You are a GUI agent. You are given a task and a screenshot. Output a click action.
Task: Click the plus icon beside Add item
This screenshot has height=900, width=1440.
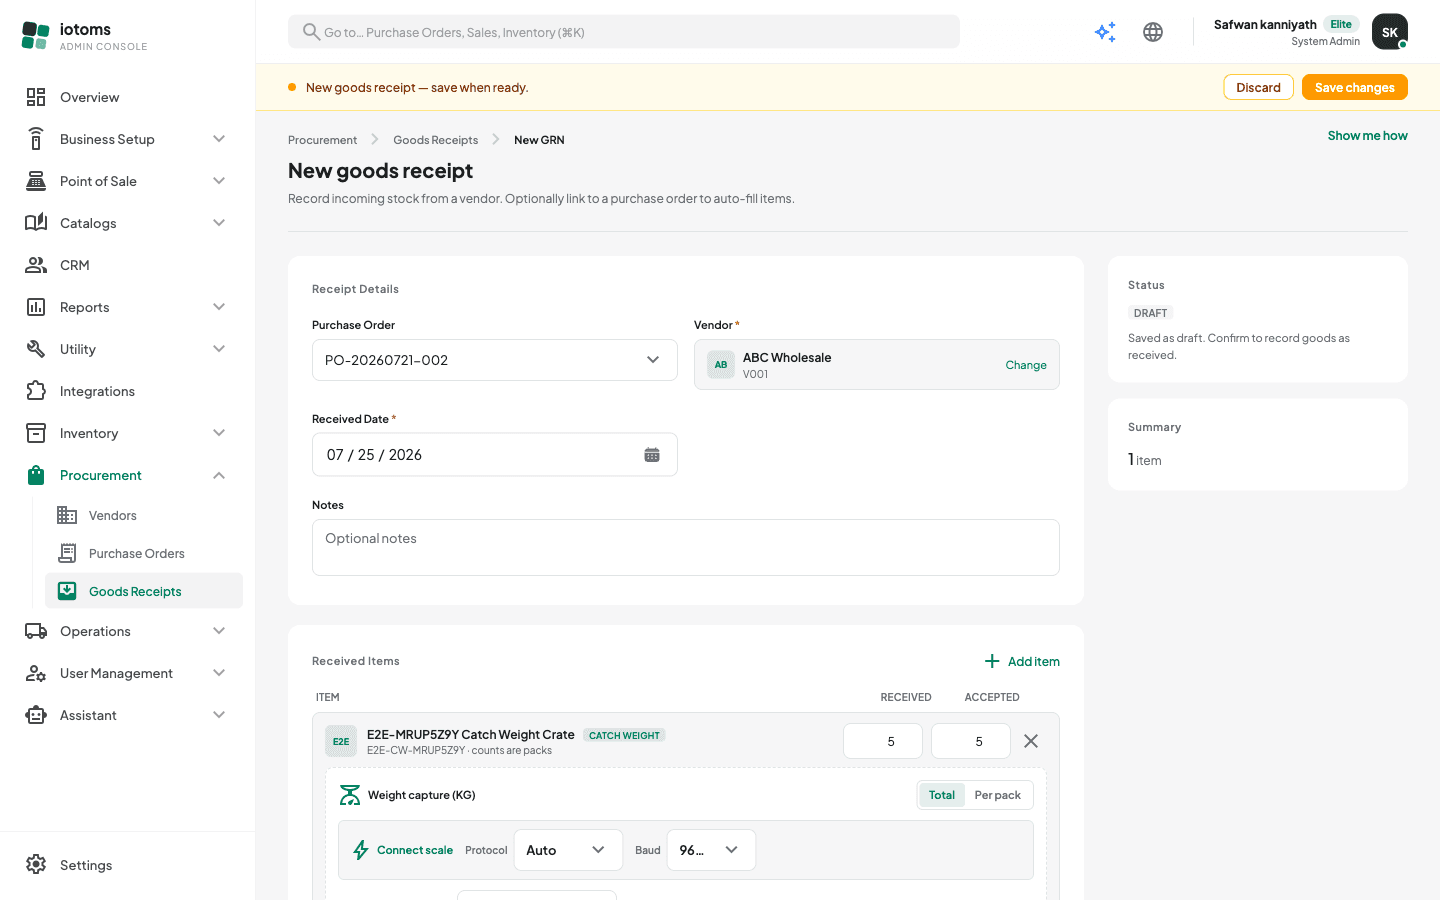click(992, 661)
